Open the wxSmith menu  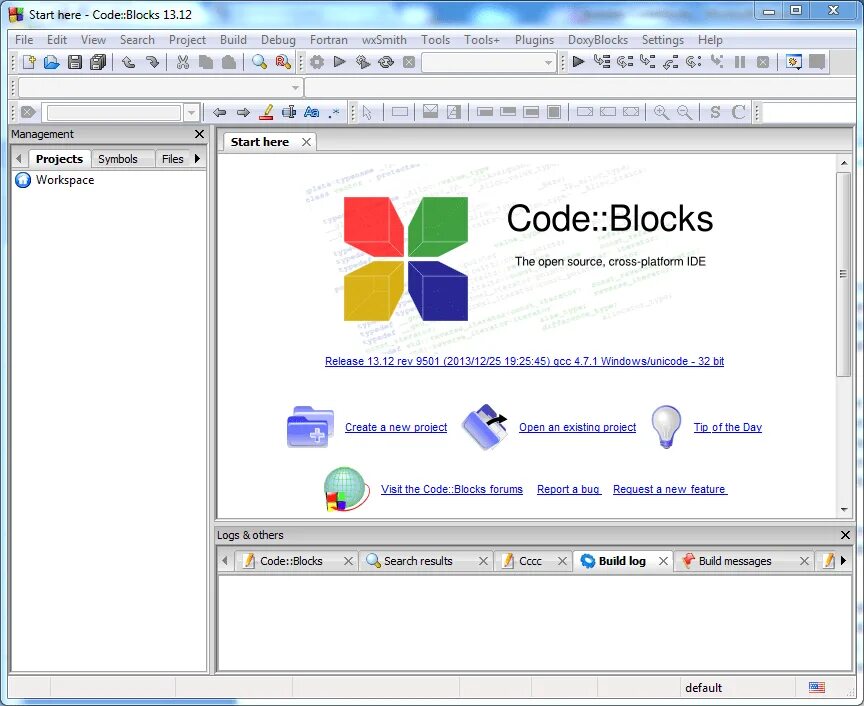pyautogui.click(x=384, y=40)
